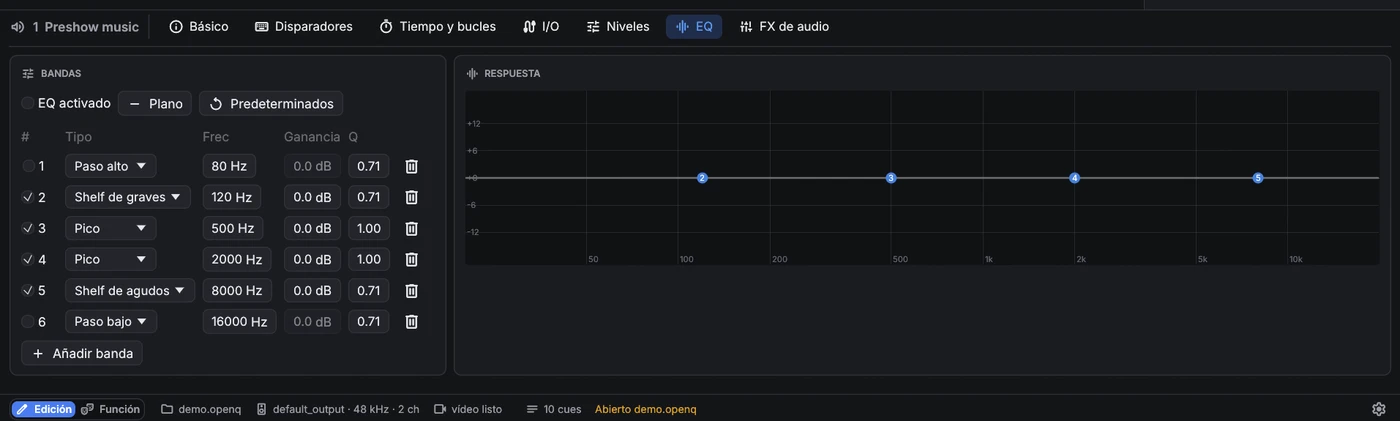Click the video camera status icon
The height and width of the screenshot is (421, 1400).
pyautogui.click(x=439, y=409)
